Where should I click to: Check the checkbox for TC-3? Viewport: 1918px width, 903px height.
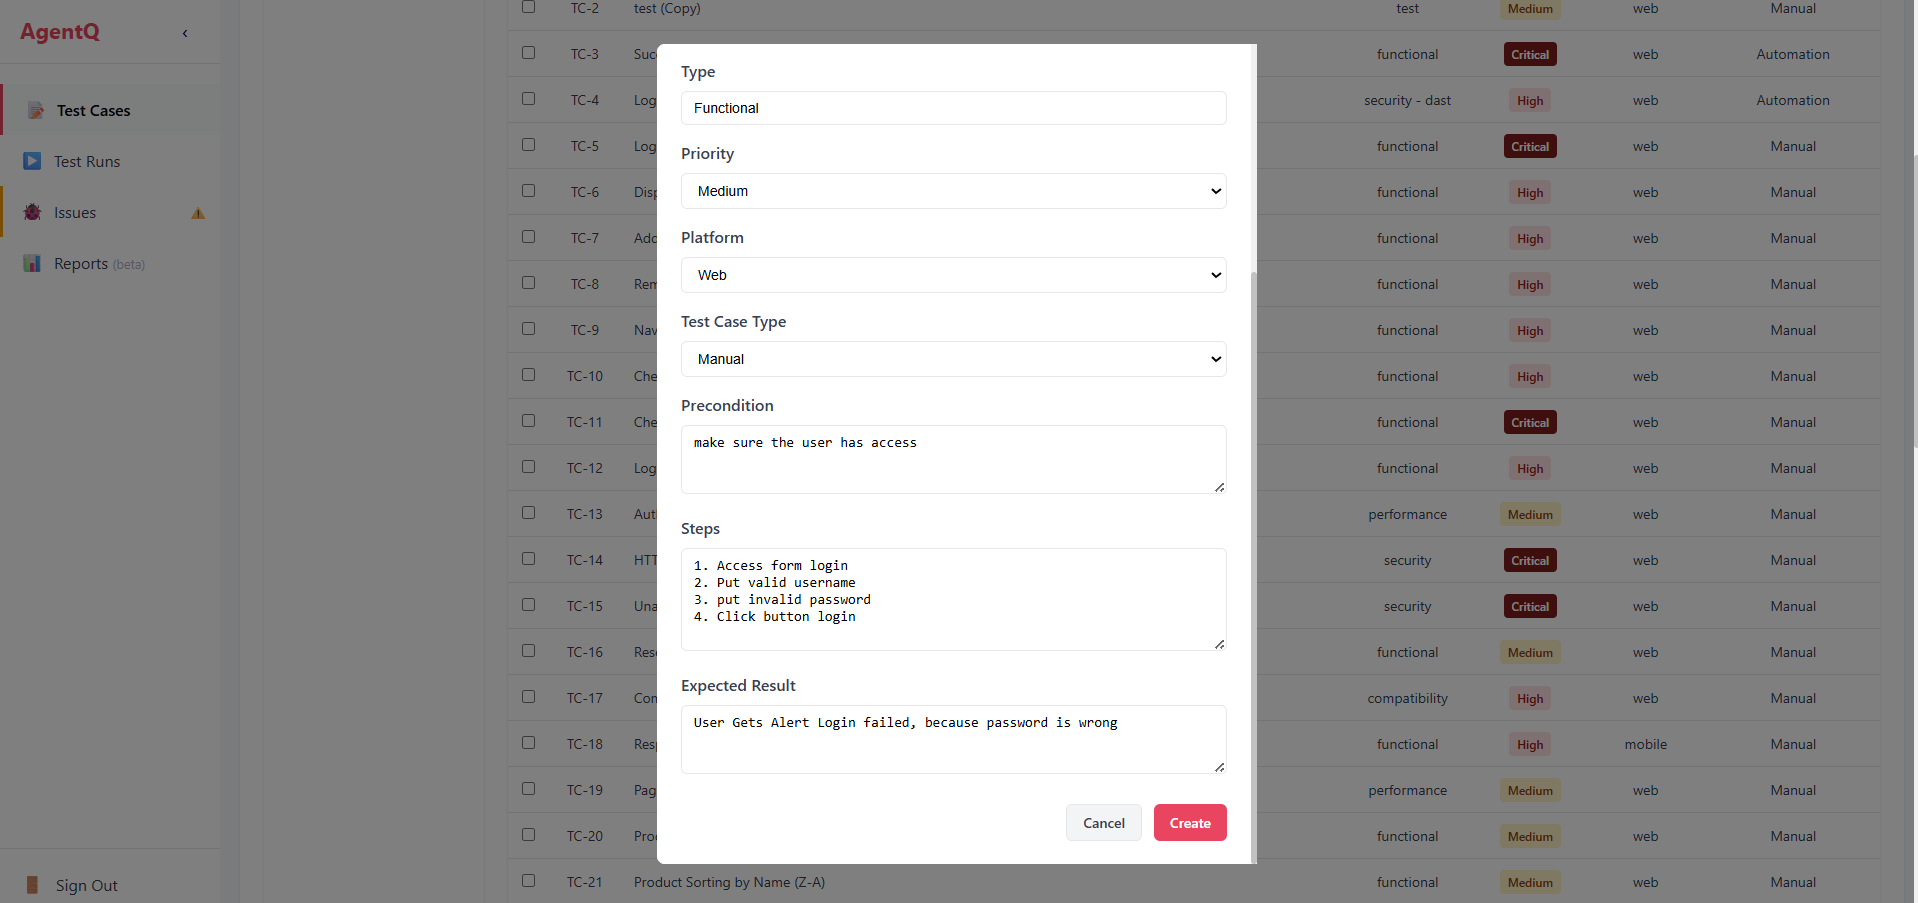click(528, 52)
